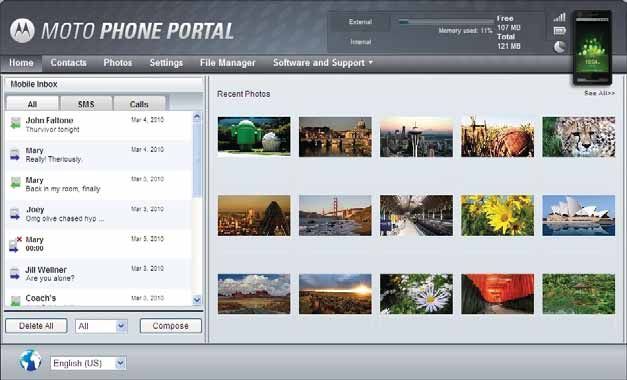Expand the Software and Support menu

323,63
